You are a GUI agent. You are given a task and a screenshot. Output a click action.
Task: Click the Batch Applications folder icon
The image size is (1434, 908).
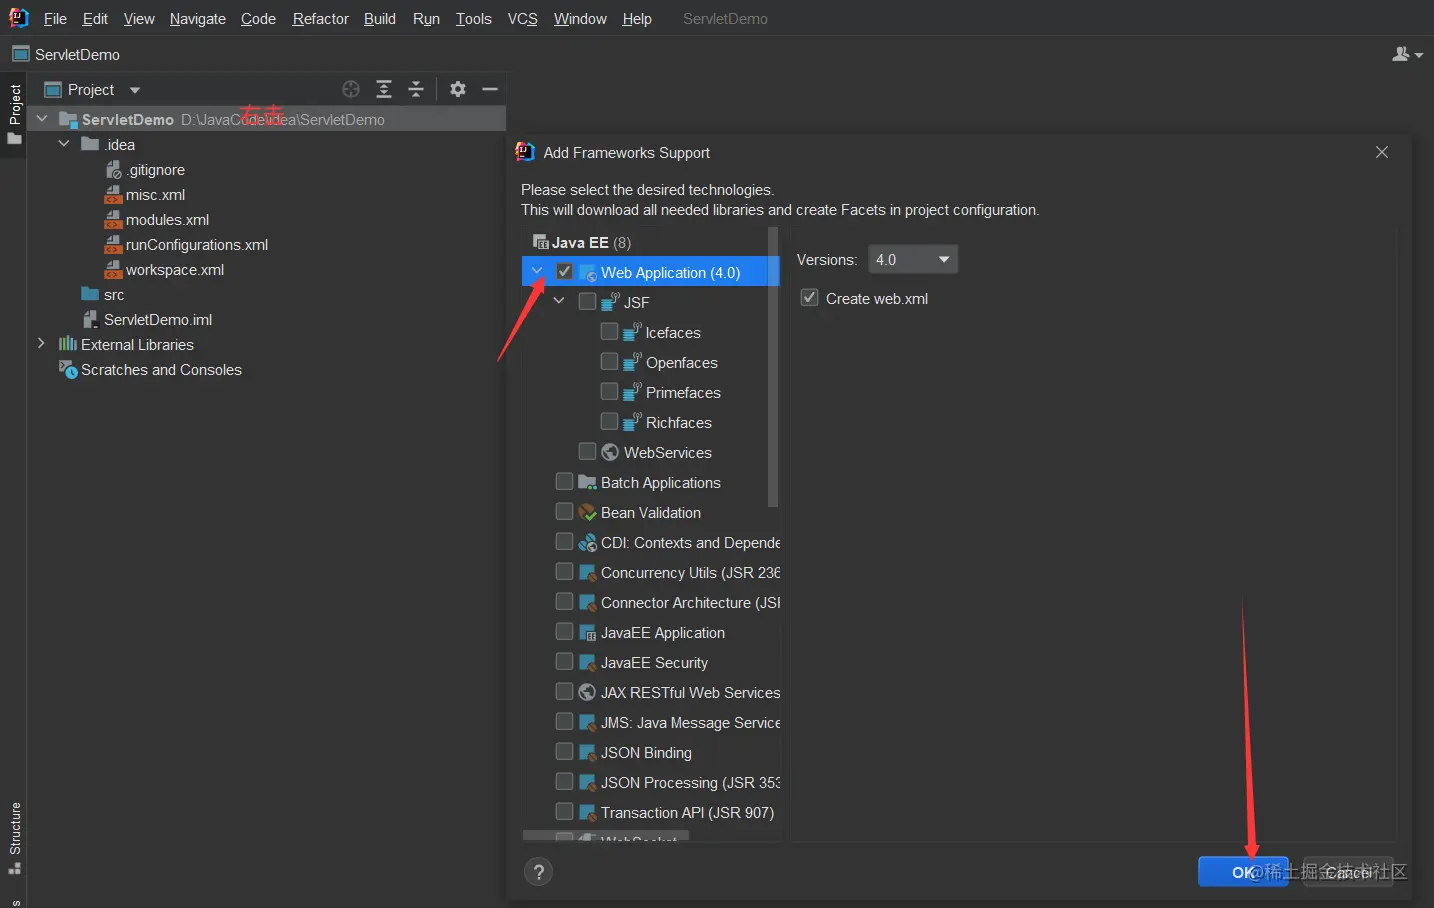[588, 482]
